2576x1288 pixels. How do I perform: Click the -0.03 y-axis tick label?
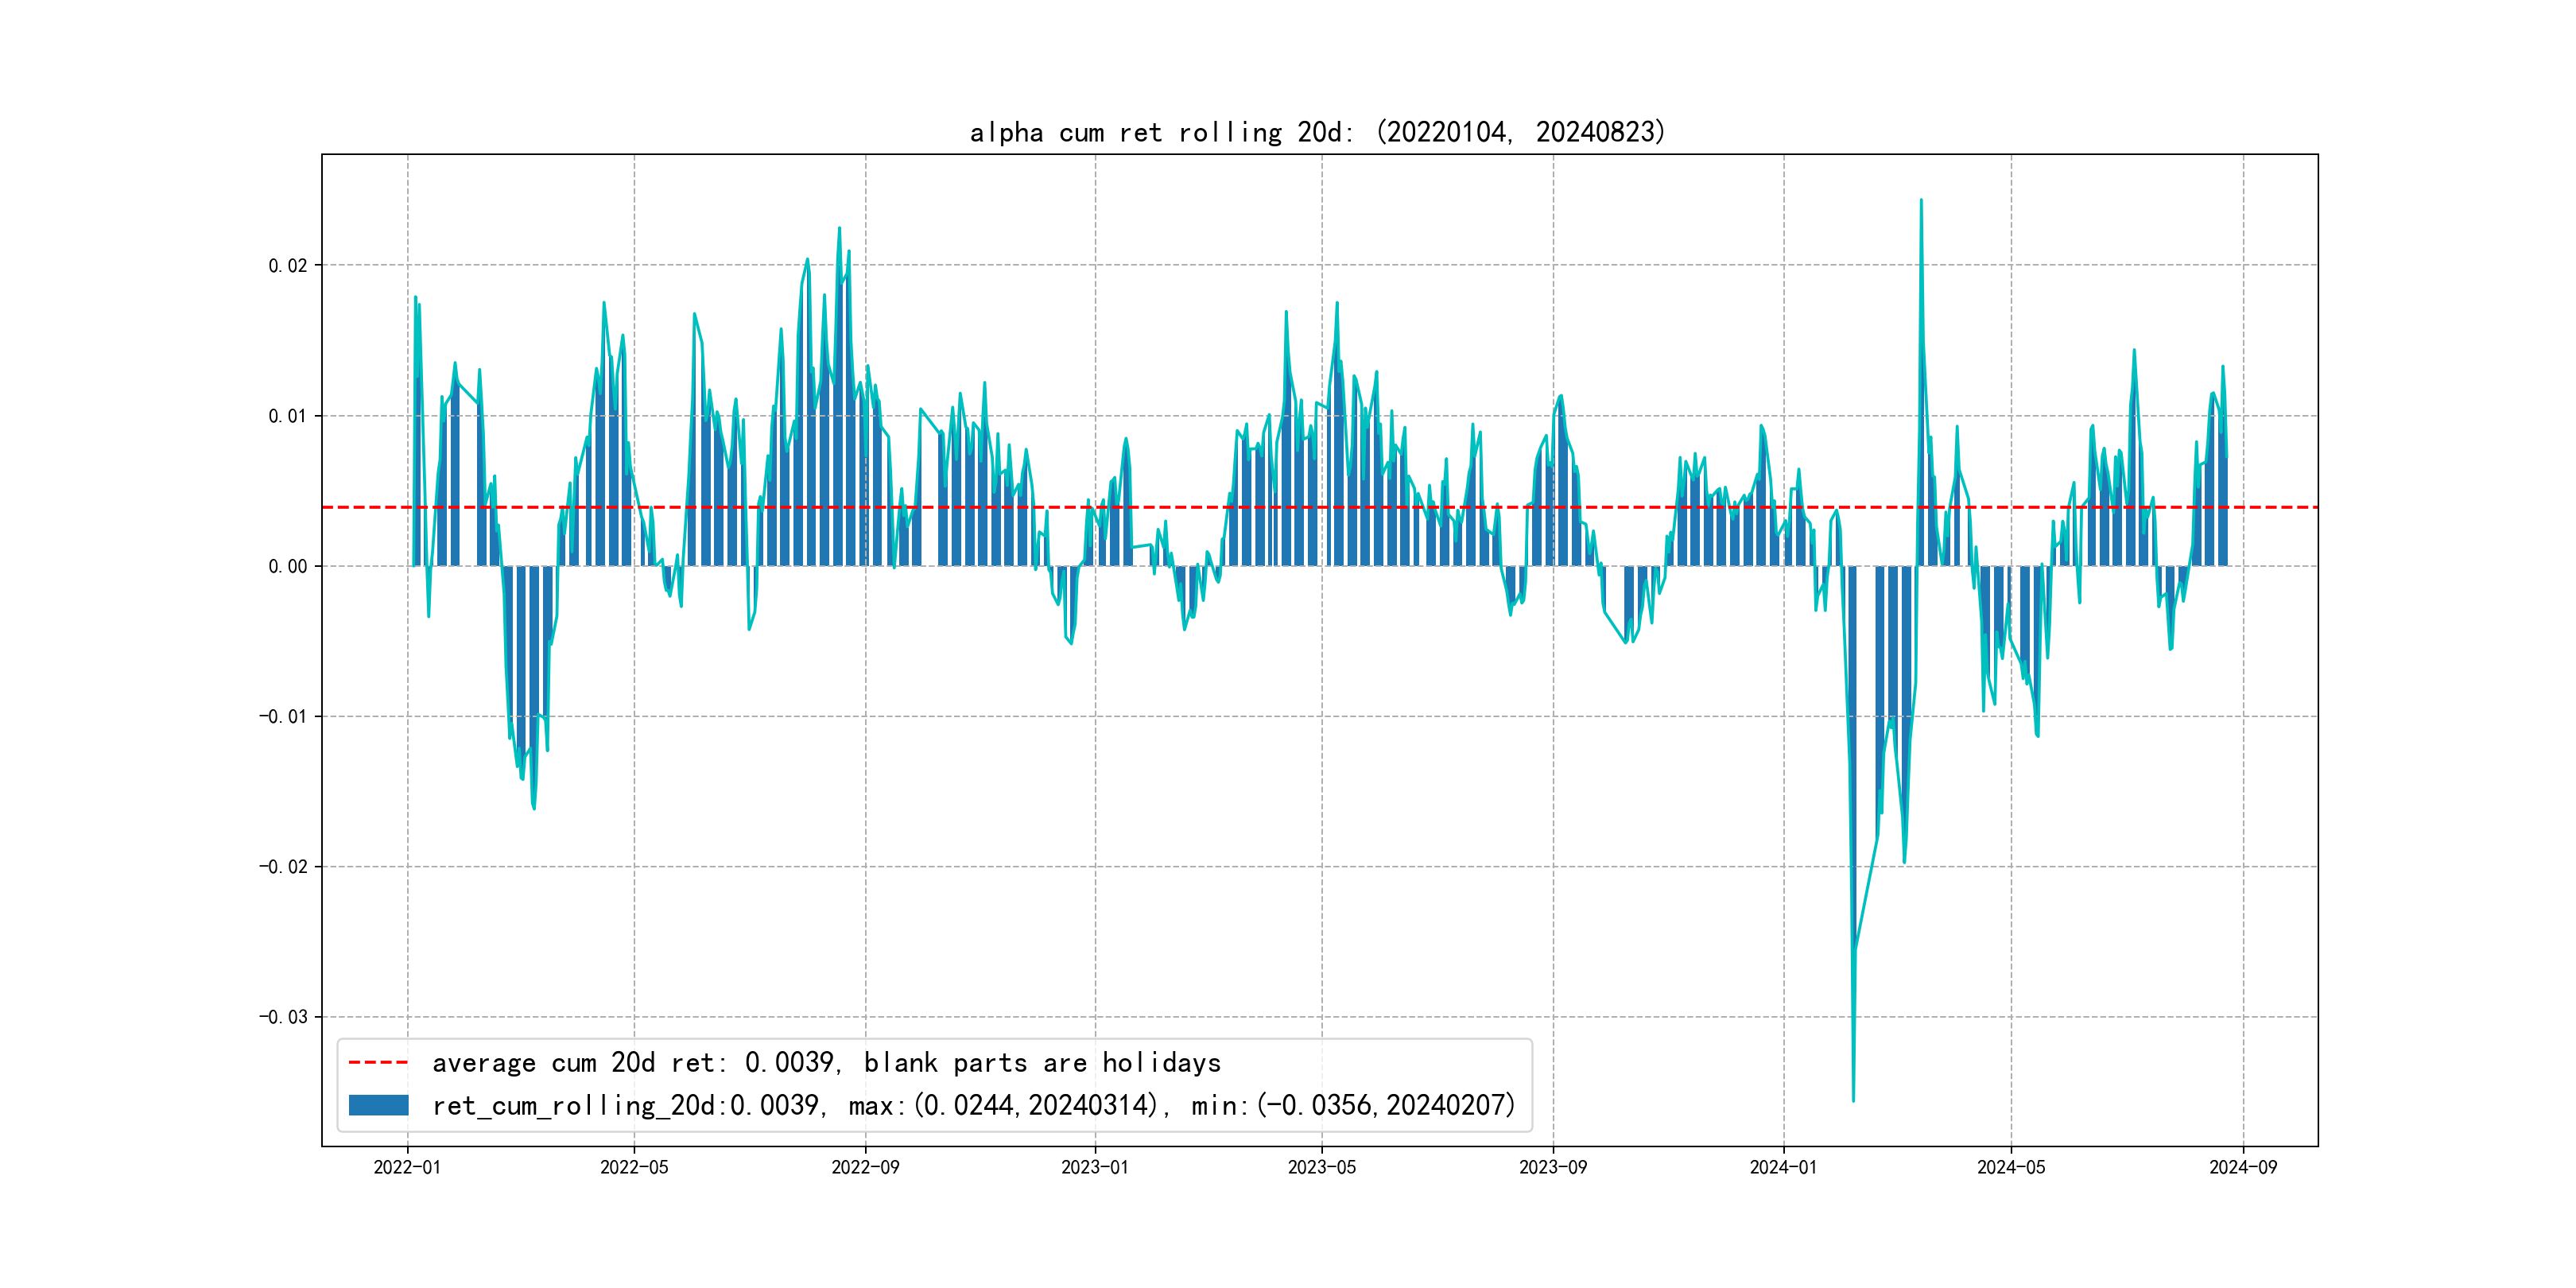[x=283, y=1017]
